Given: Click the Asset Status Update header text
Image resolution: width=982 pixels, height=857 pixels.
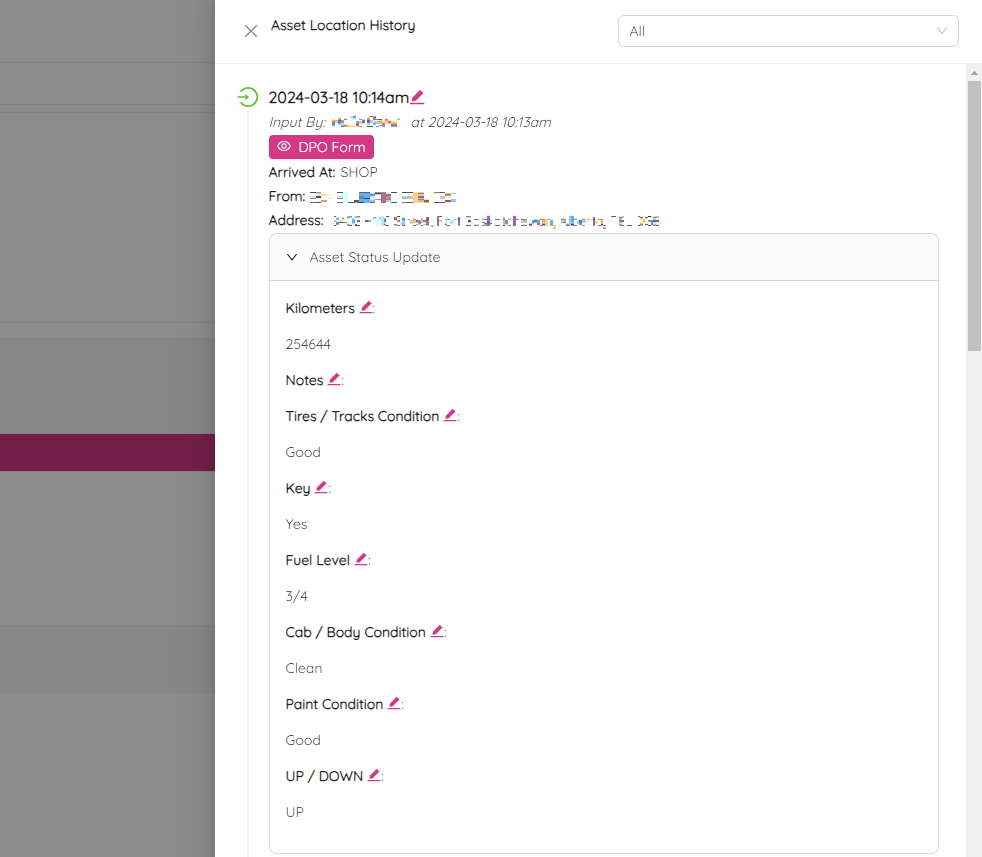Looking at the screenshot, I should coord(374,257).
